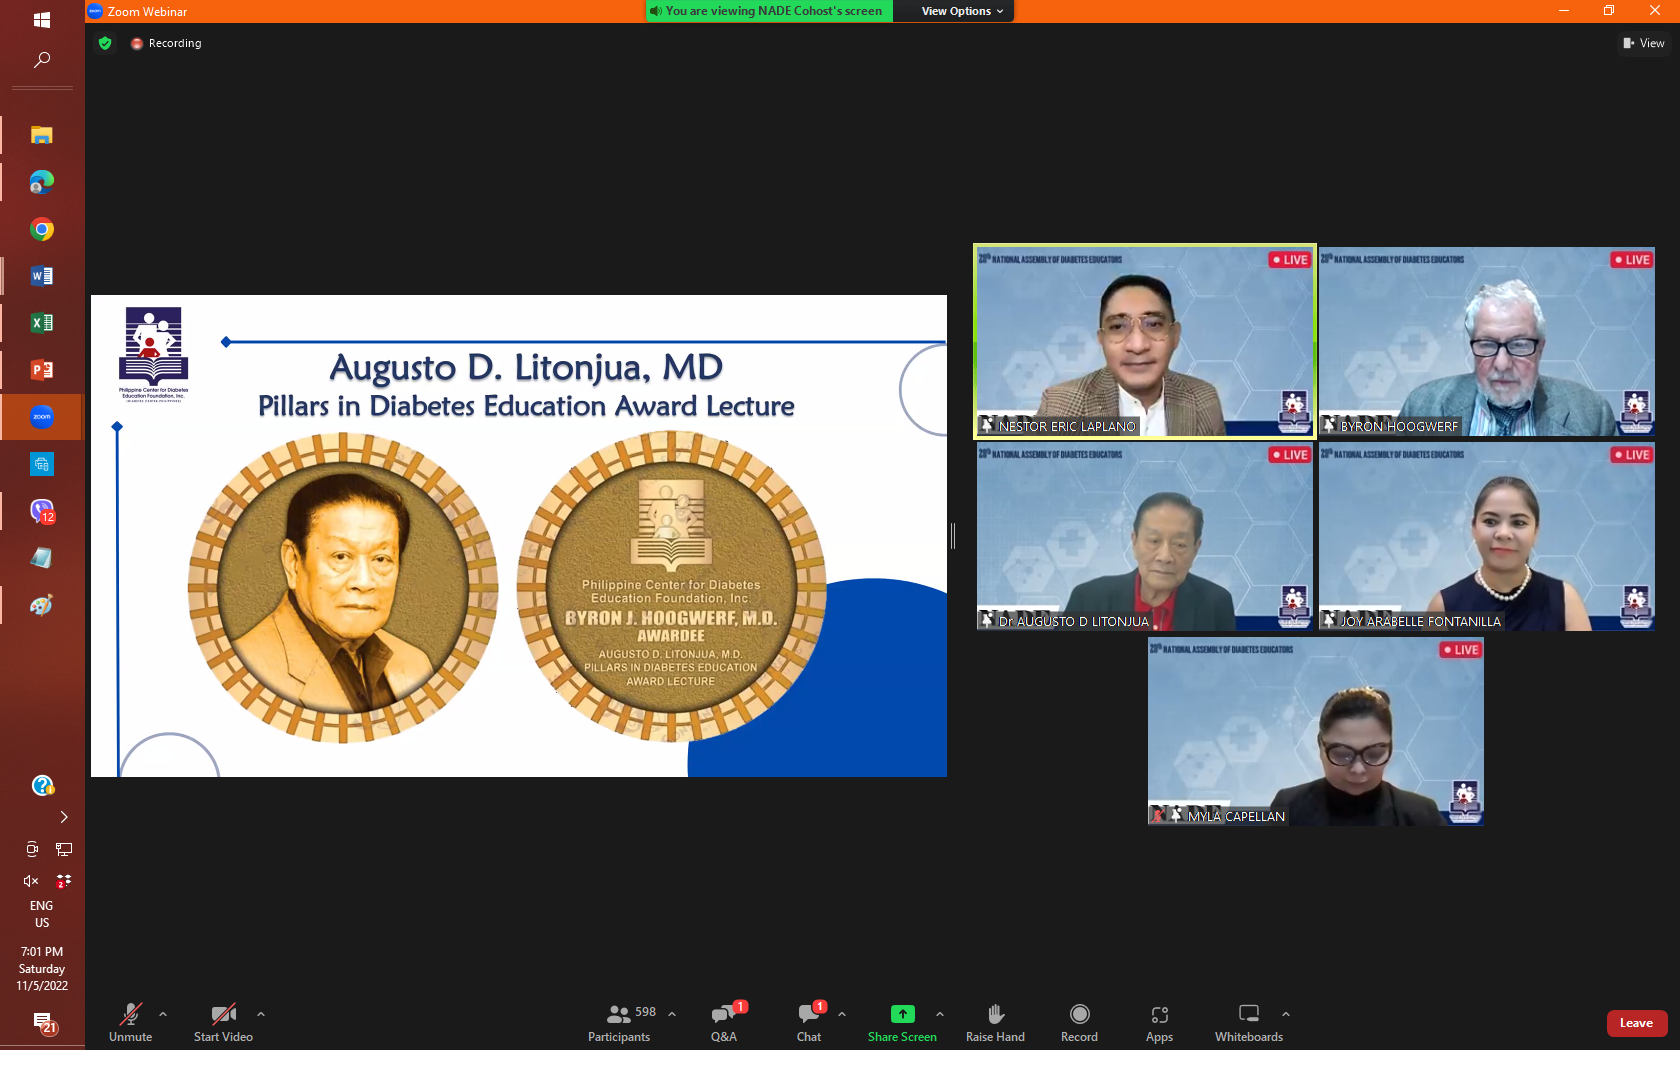The image size is (1680, 1072).
Task: Expand the video options arrow beside Start Video
Action: tap(261, 1014)
